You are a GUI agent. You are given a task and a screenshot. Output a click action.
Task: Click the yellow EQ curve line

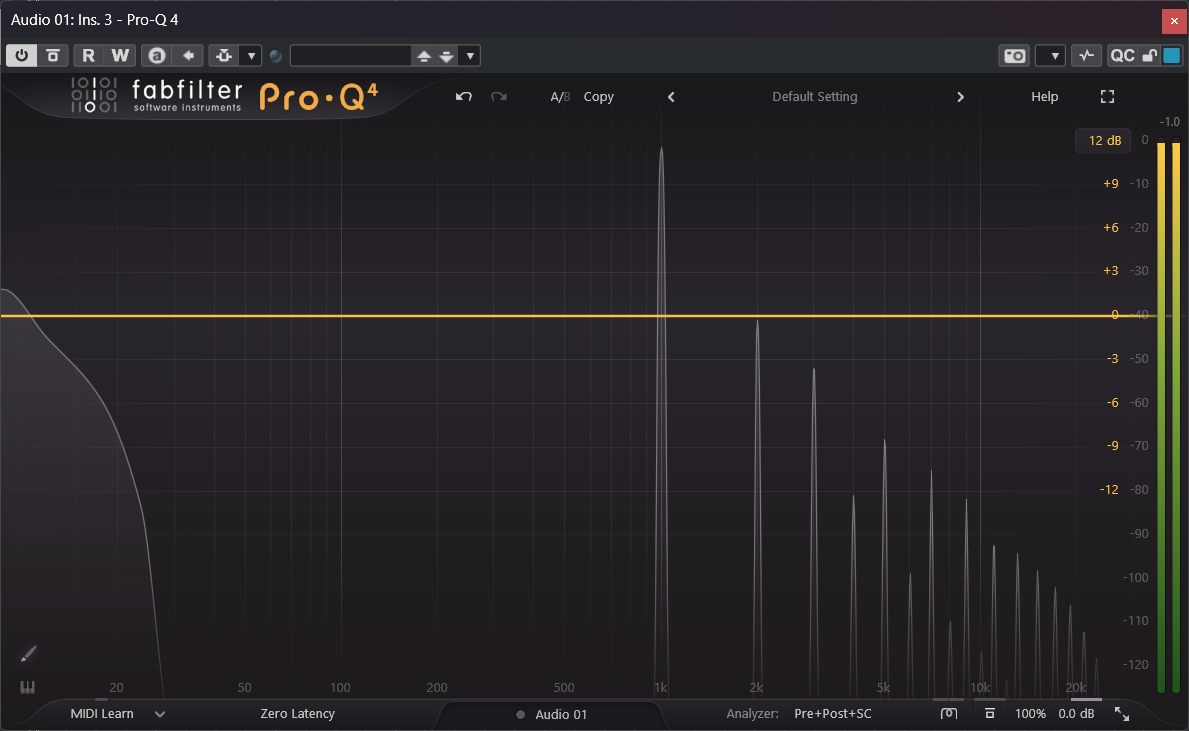pos(578,315)
